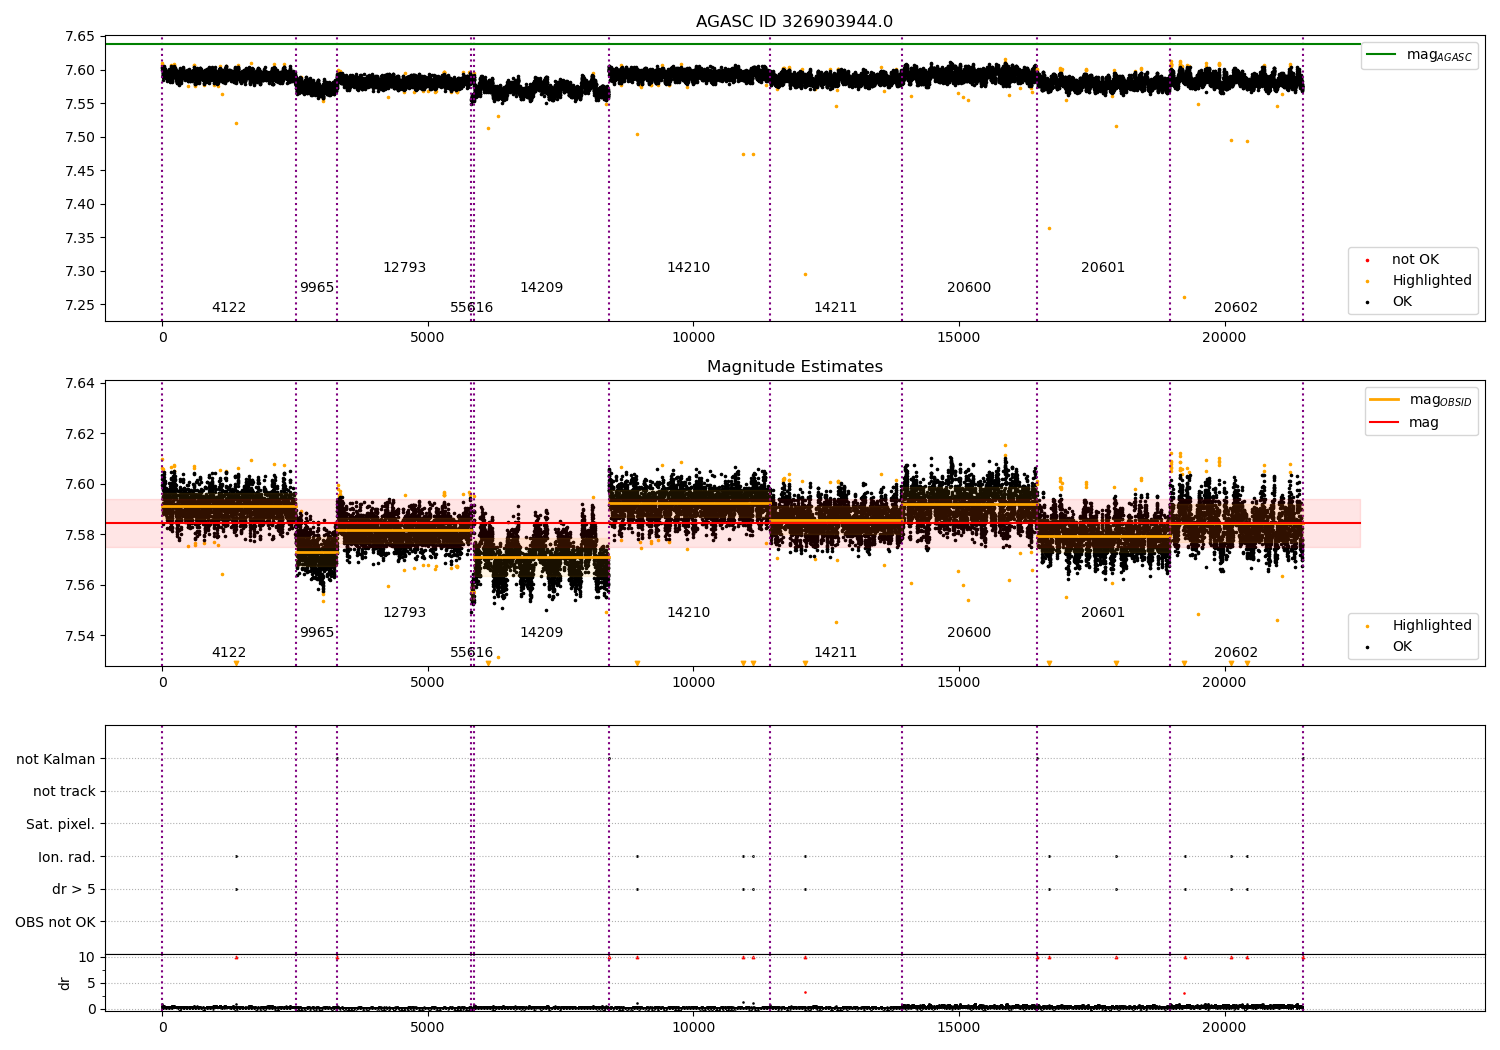Click OBSID label 12793 in Magnitude Estimates plot
This screenshot has width=1500, height=1050.
tap(404, 613)
